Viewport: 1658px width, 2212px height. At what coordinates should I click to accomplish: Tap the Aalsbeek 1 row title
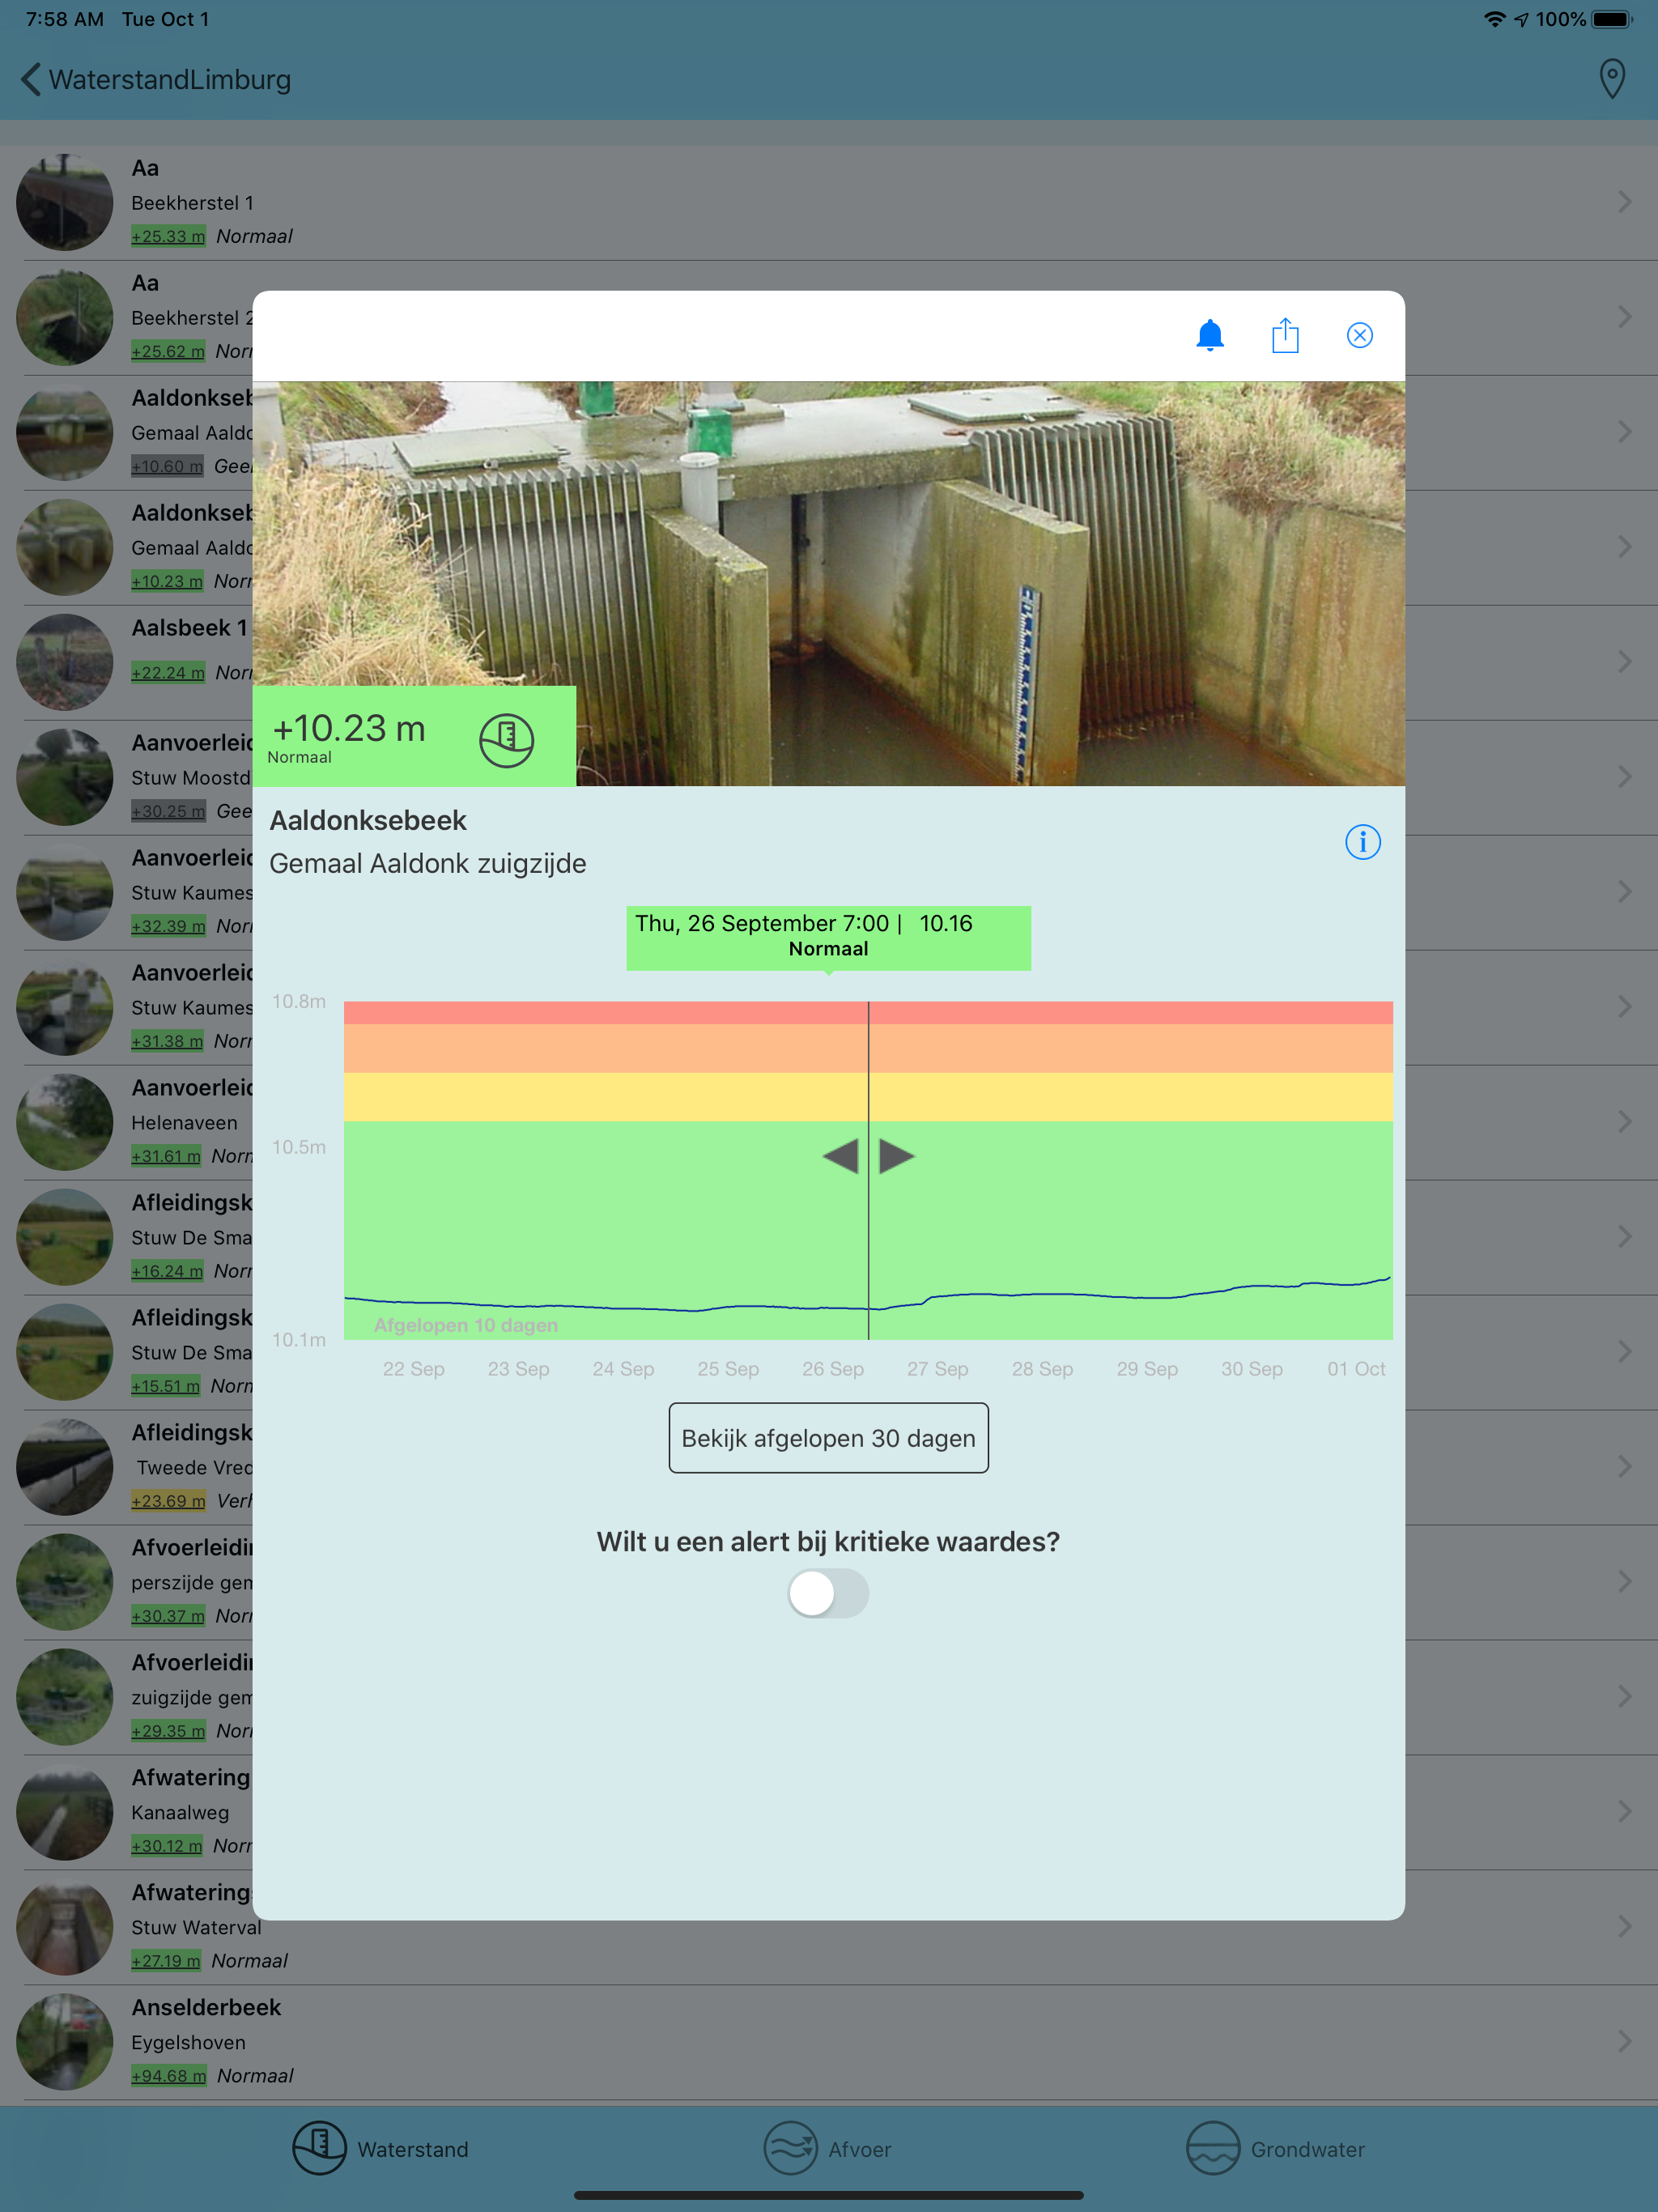(189, 628)
